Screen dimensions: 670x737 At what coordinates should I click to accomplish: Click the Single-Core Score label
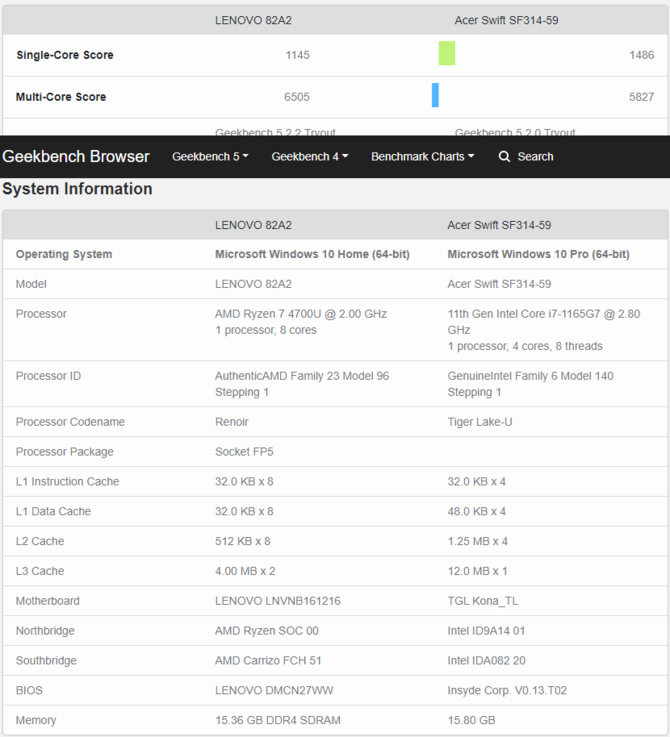[65, 55]
